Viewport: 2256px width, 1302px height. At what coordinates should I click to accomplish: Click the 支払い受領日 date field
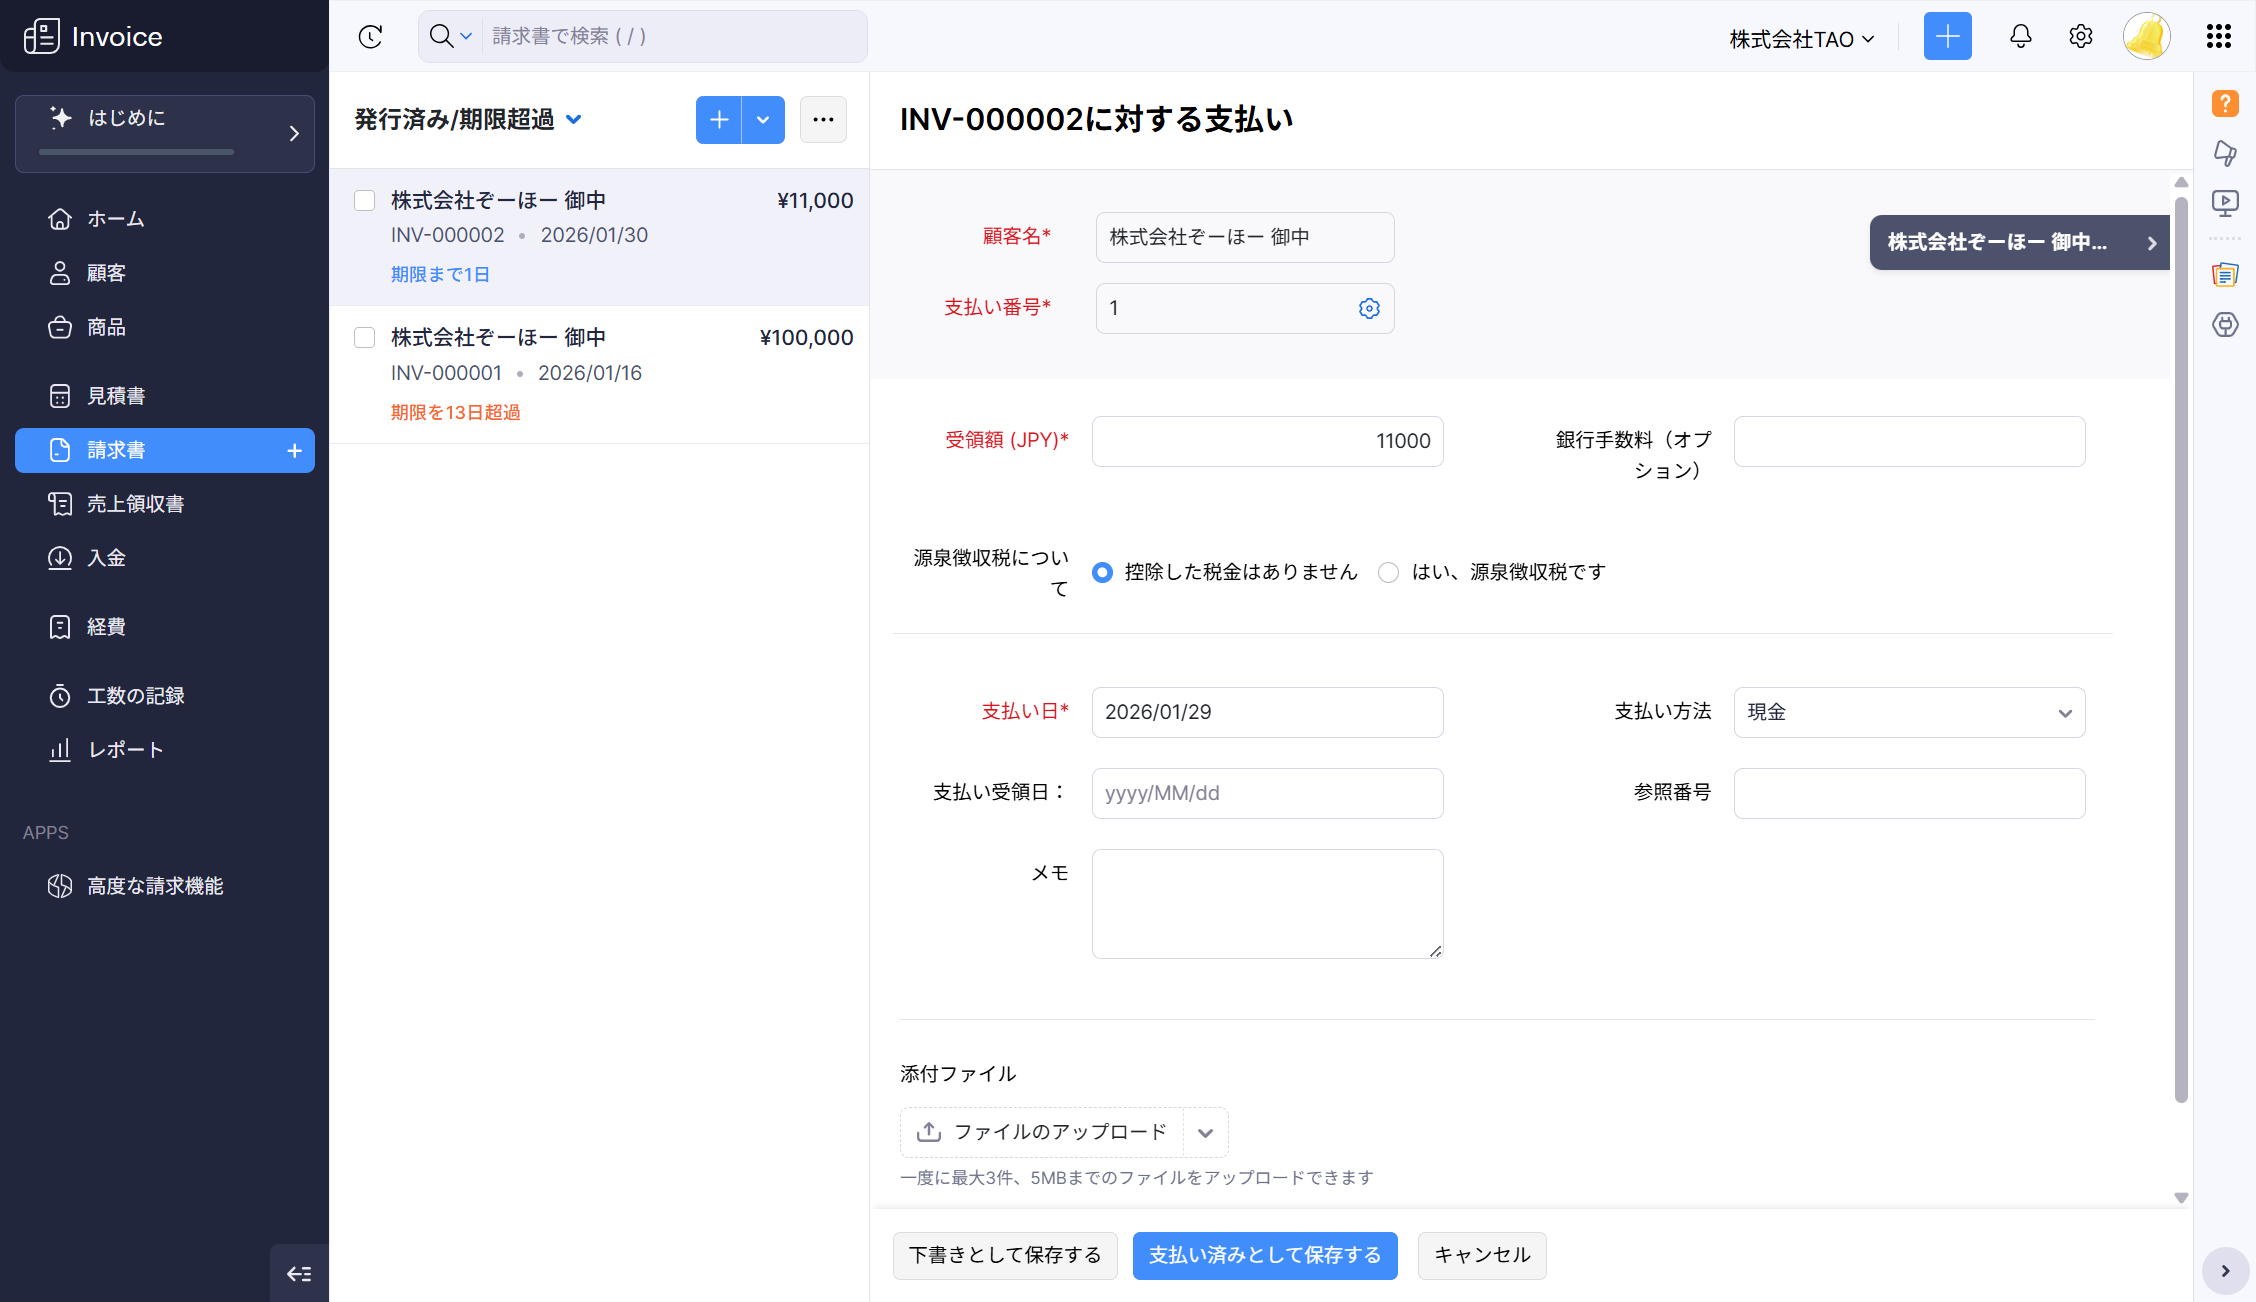pos(1266,793)
